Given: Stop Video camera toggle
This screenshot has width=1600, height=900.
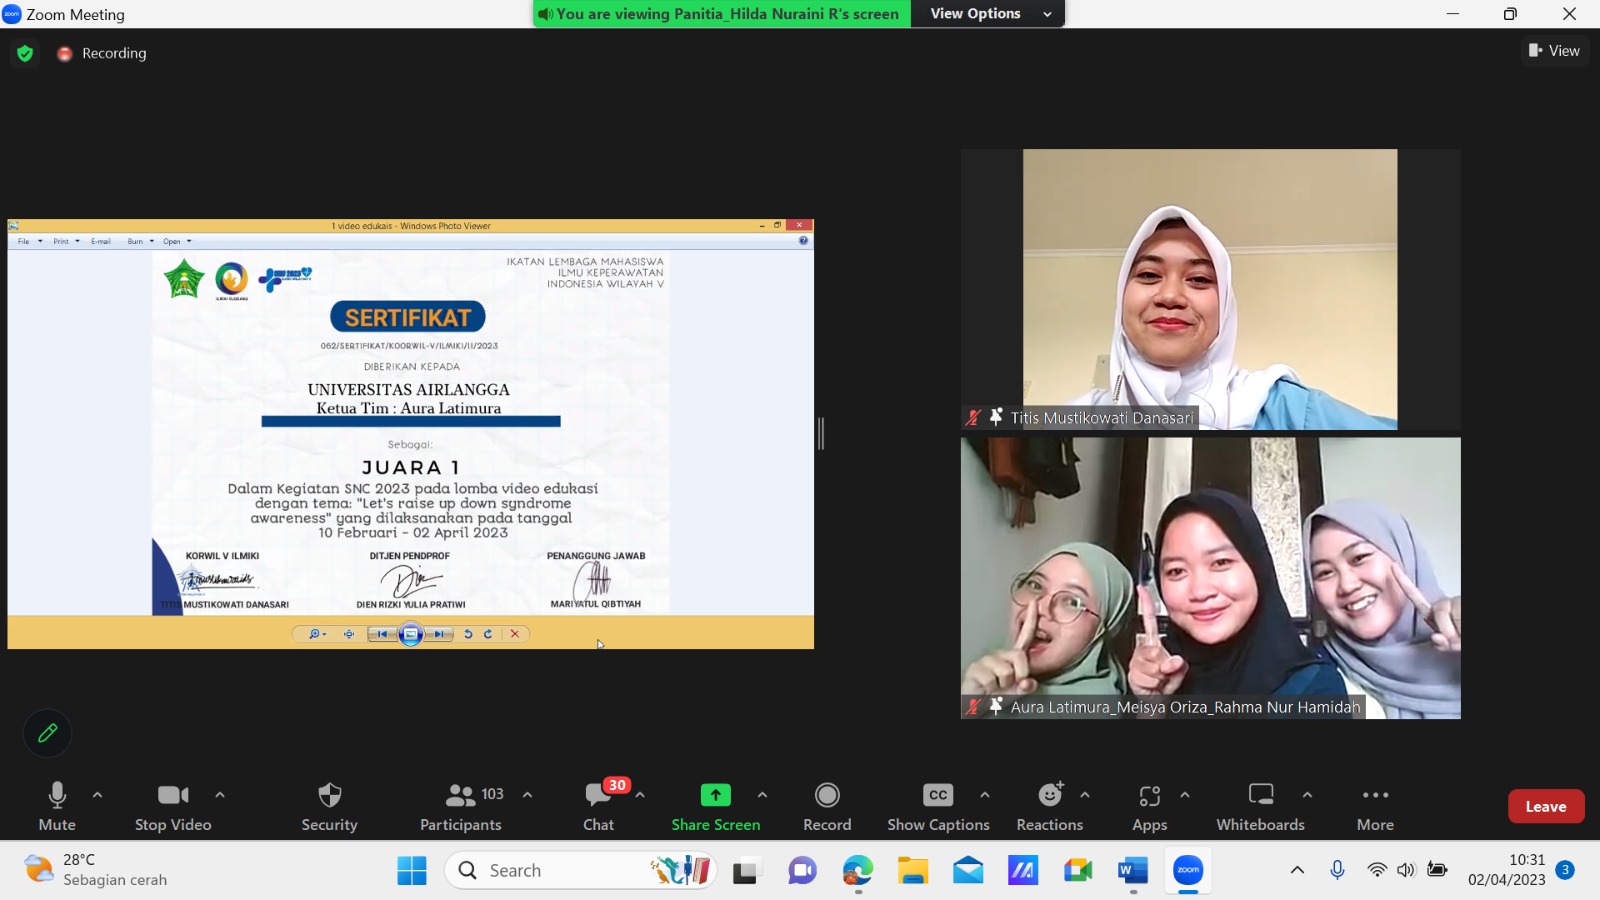Looking at the screenshot, I should click(x=173, y=796).
